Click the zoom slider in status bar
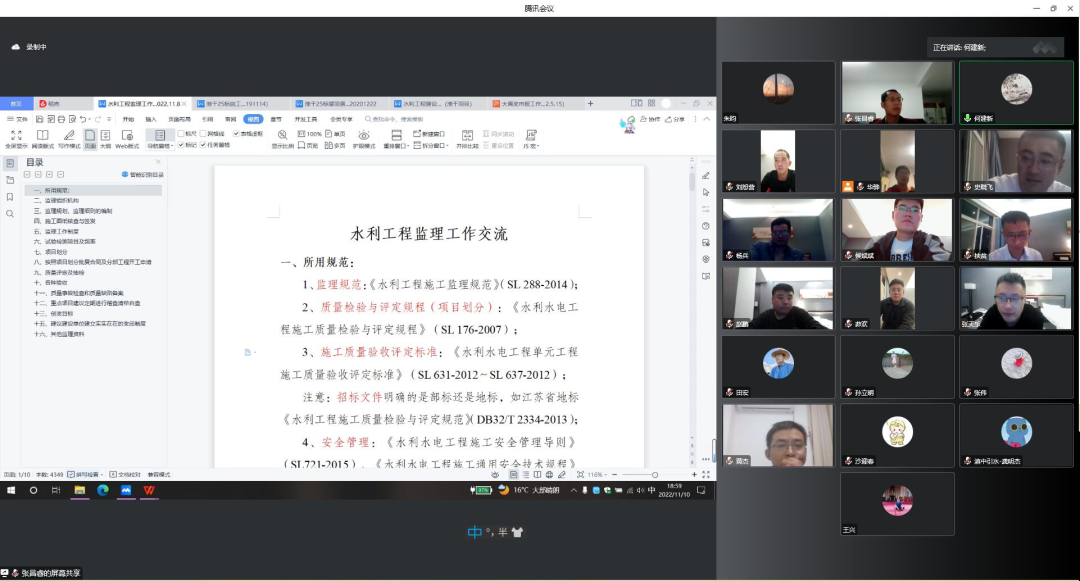Viewport: 1080px width, 581px height. click(x=655, y=474)
